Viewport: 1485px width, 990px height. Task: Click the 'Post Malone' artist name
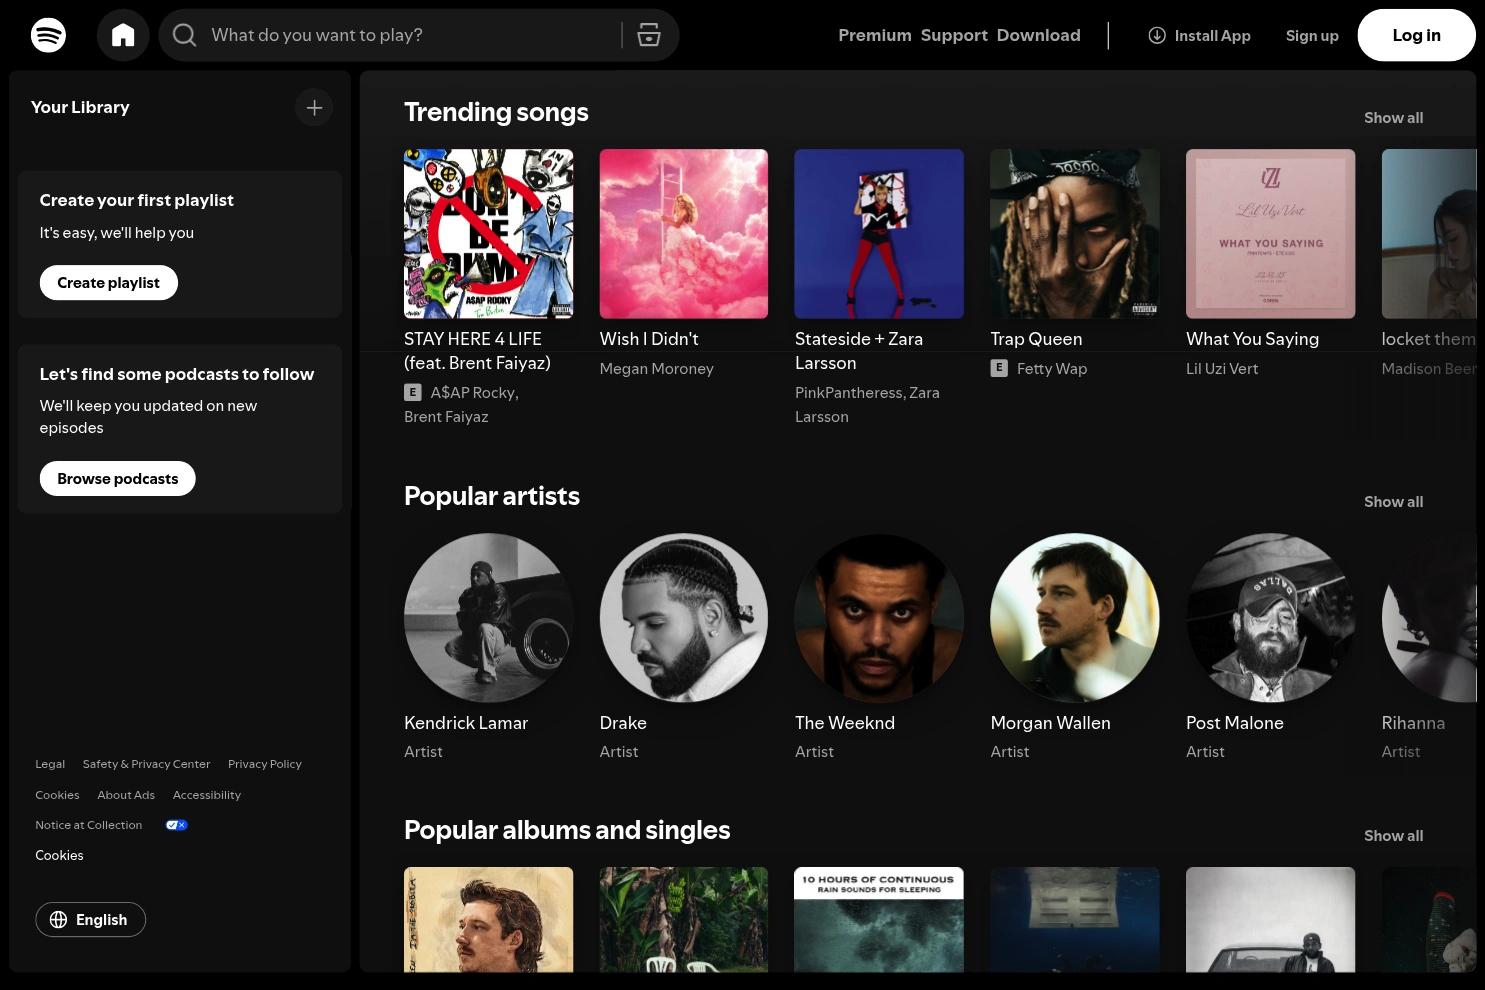click(x=1235, y=723)
